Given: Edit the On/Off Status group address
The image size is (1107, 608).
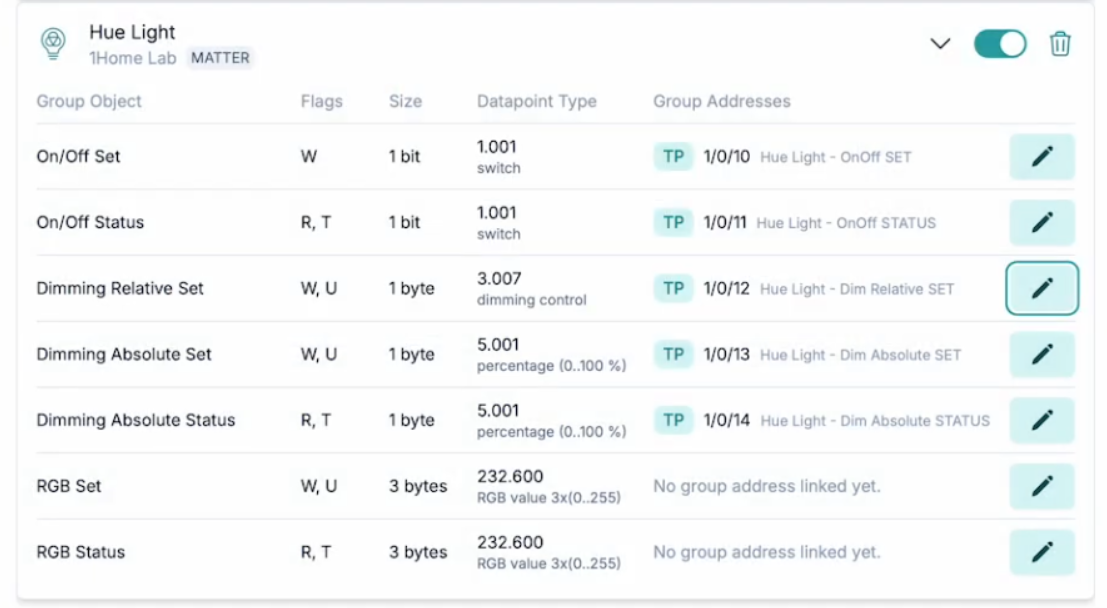Looking at the screenshot, I should pyautogui.click(x=1041, y=223).
